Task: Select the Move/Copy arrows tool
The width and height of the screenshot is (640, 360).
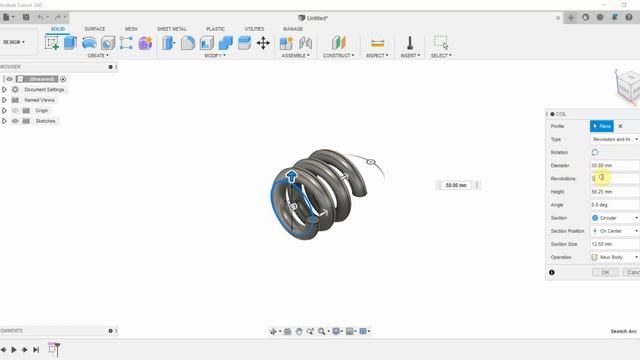Action: (263, 43)
